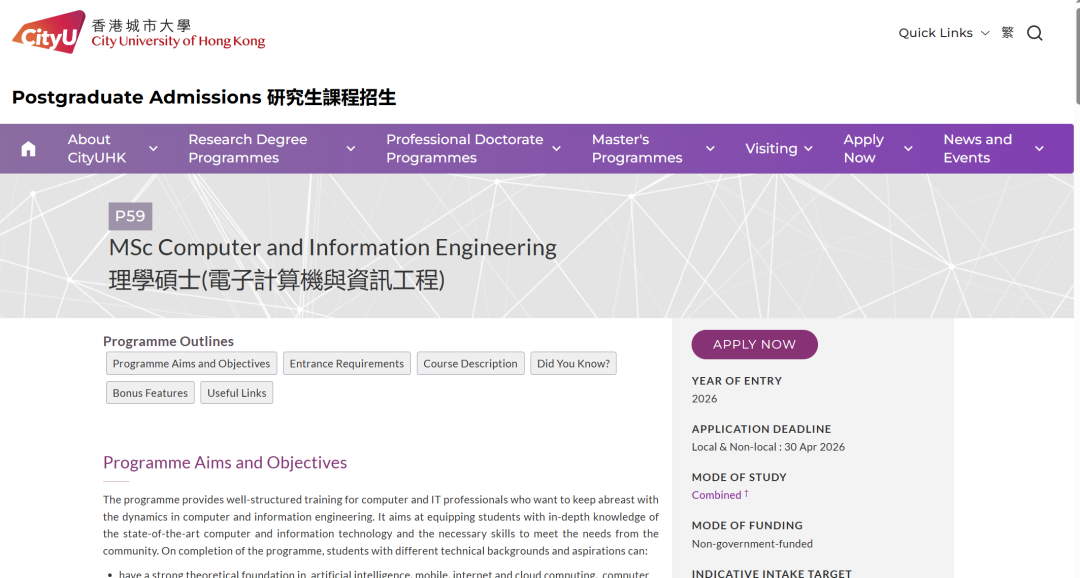Image resolution: width=1080 pixels, height=578 pixels.
Task: Expand About CityUHK menu chevron
Action: 154,149
